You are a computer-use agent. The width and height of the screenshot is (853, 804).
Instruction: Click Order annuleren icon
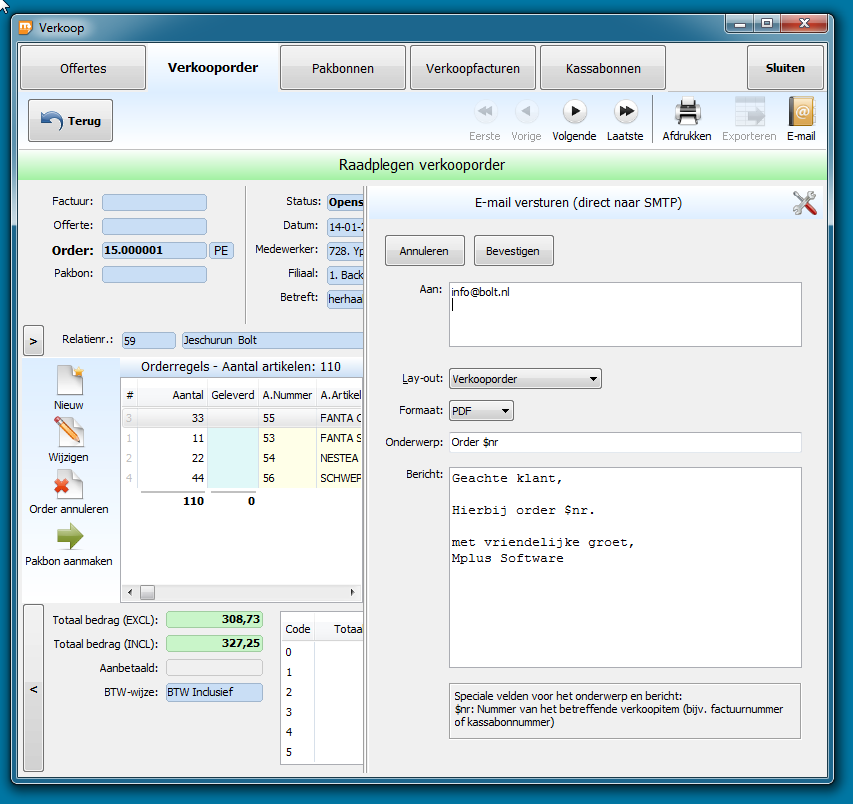pos(69,492)
